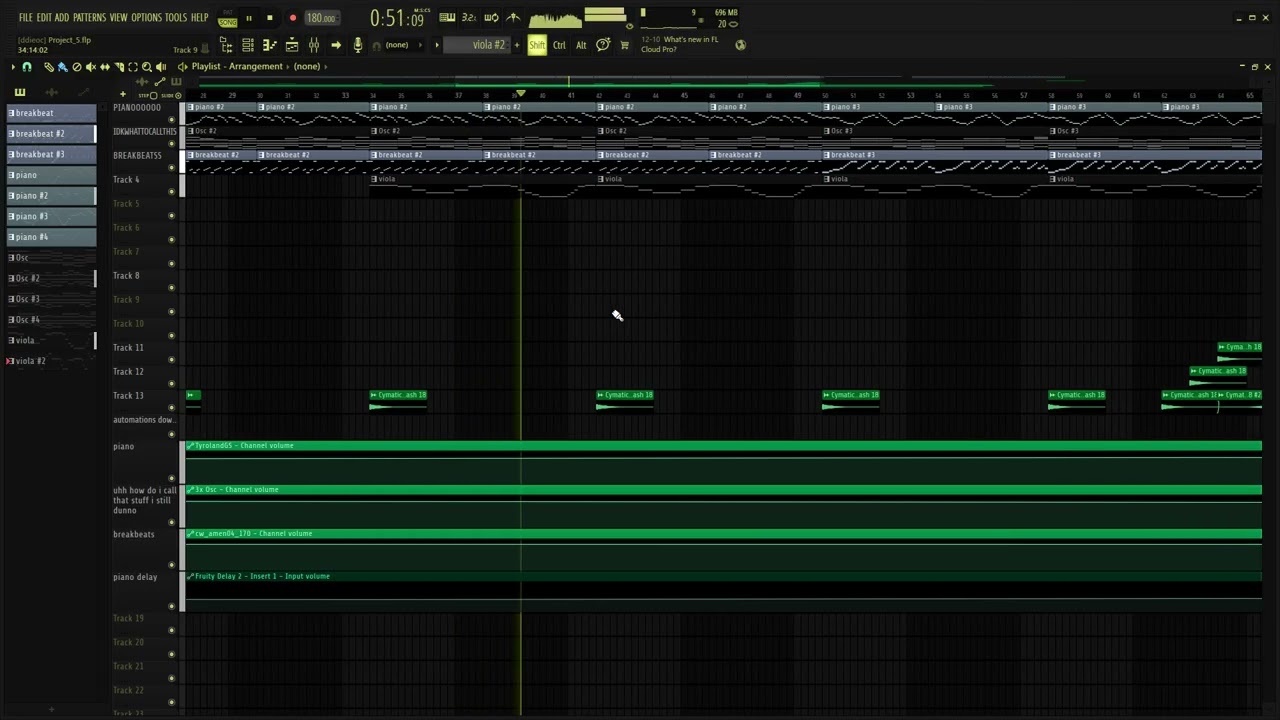Stop playback with the stop button
The height and width of the screenshot is (720, 1280).
point(270,18)
